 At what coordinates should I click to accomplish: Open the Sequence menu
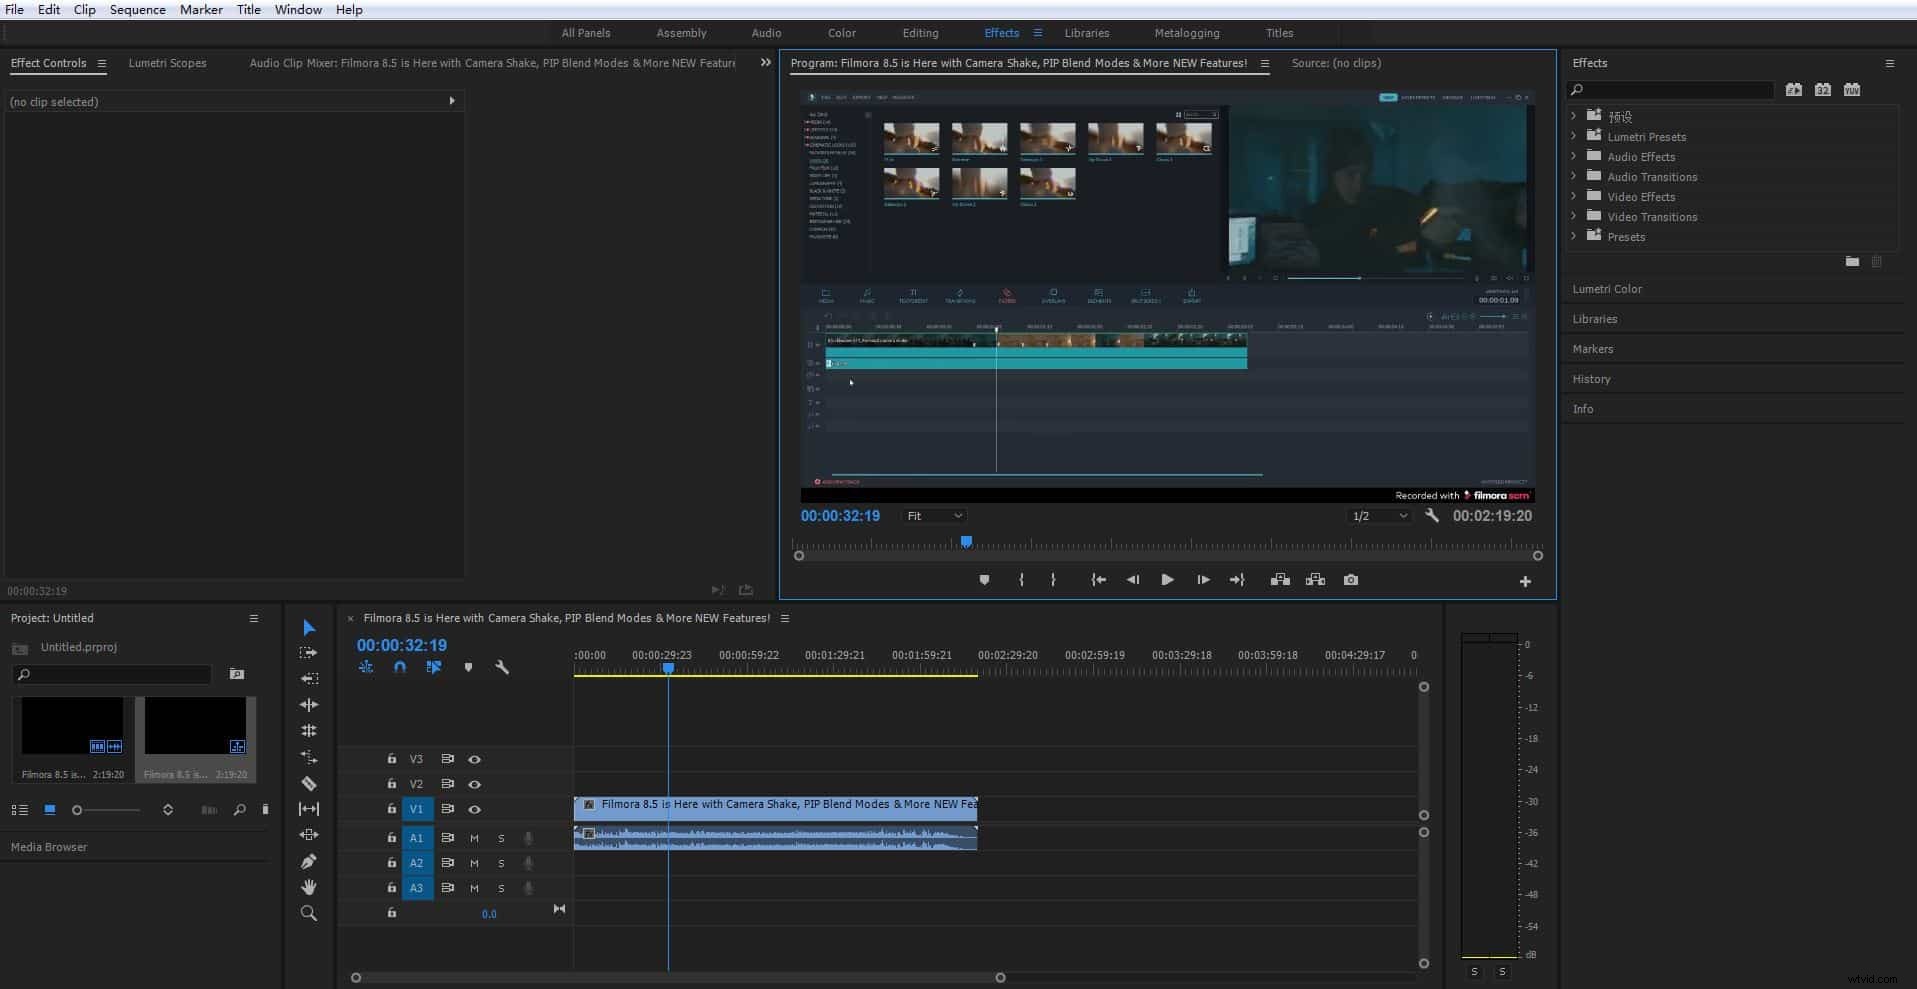(x=137, y=9)
